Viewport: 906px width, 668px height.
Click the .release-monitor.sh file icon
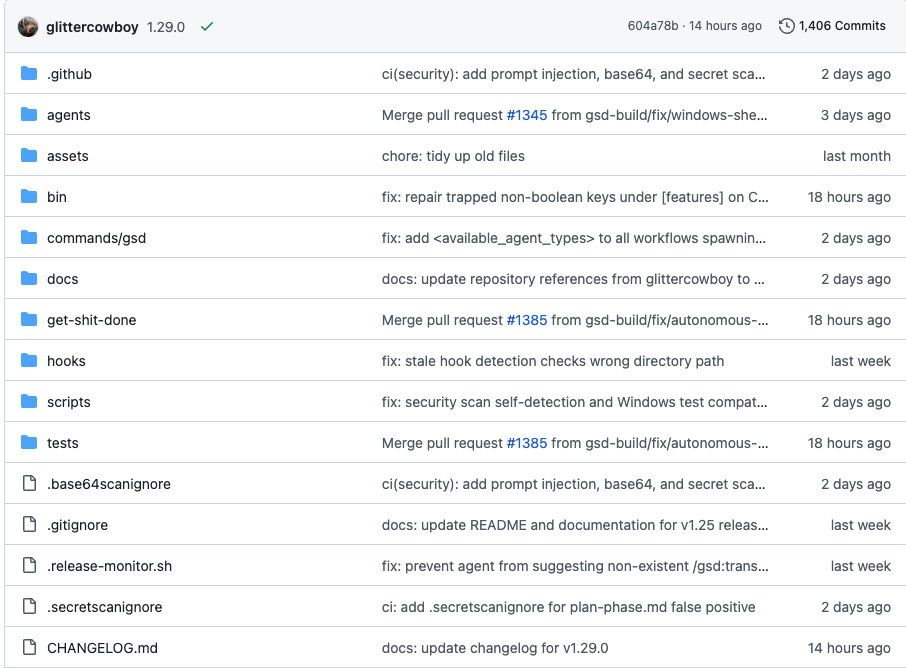(29, 565)
